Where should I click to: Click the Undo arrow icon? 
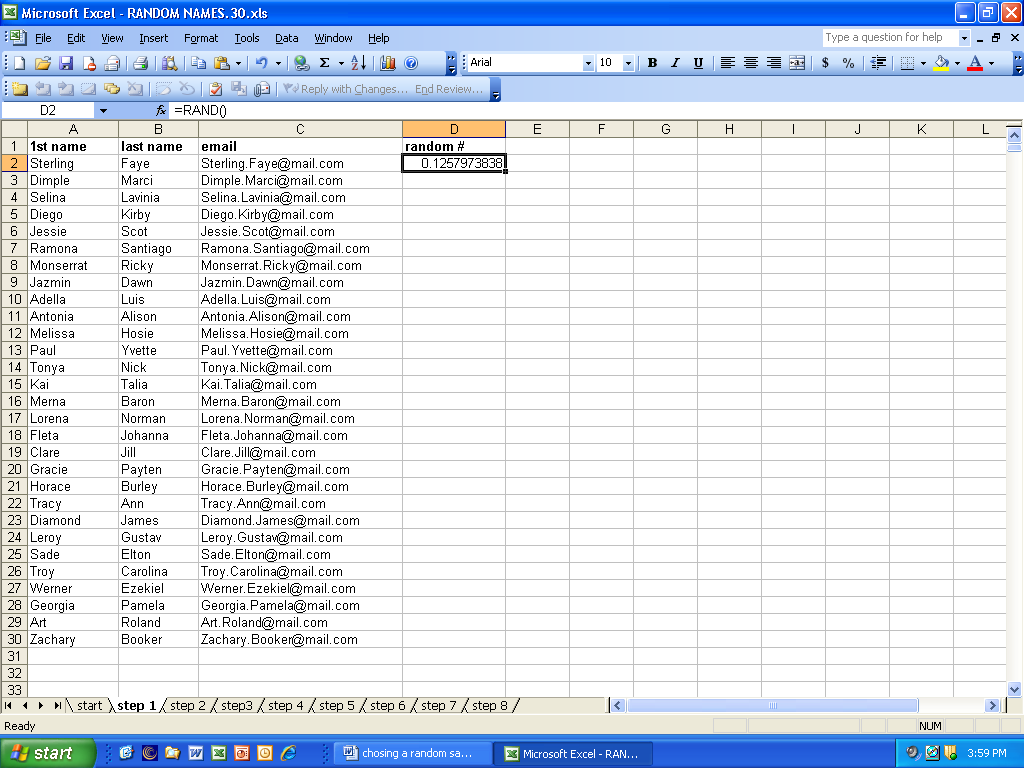[262, 63]
